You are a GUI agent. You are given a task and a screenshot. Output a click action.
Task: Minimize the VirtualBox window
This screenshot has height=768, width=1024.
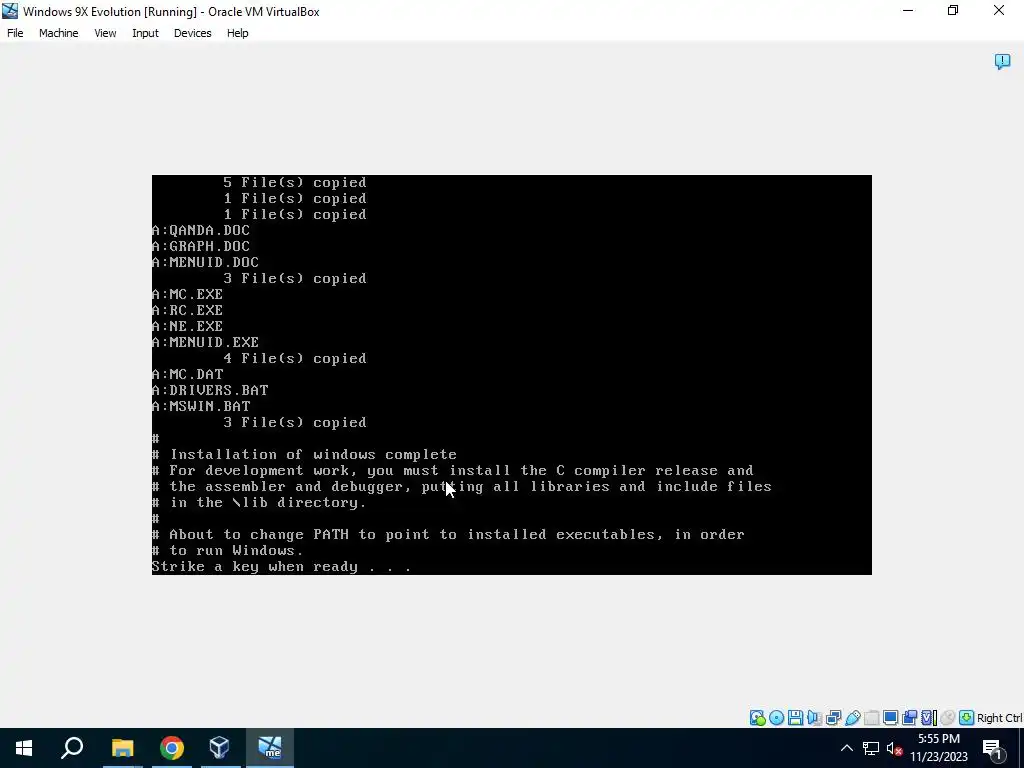[908, 10]
